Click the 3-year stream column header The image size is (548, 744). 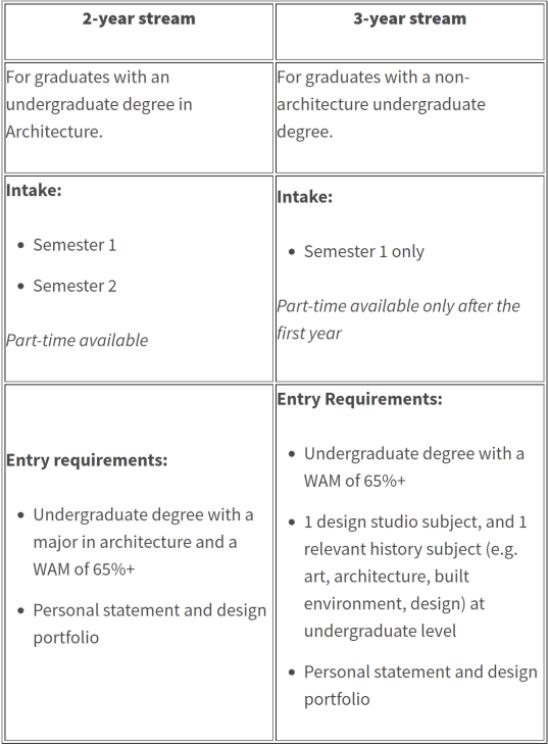point(409,19)
